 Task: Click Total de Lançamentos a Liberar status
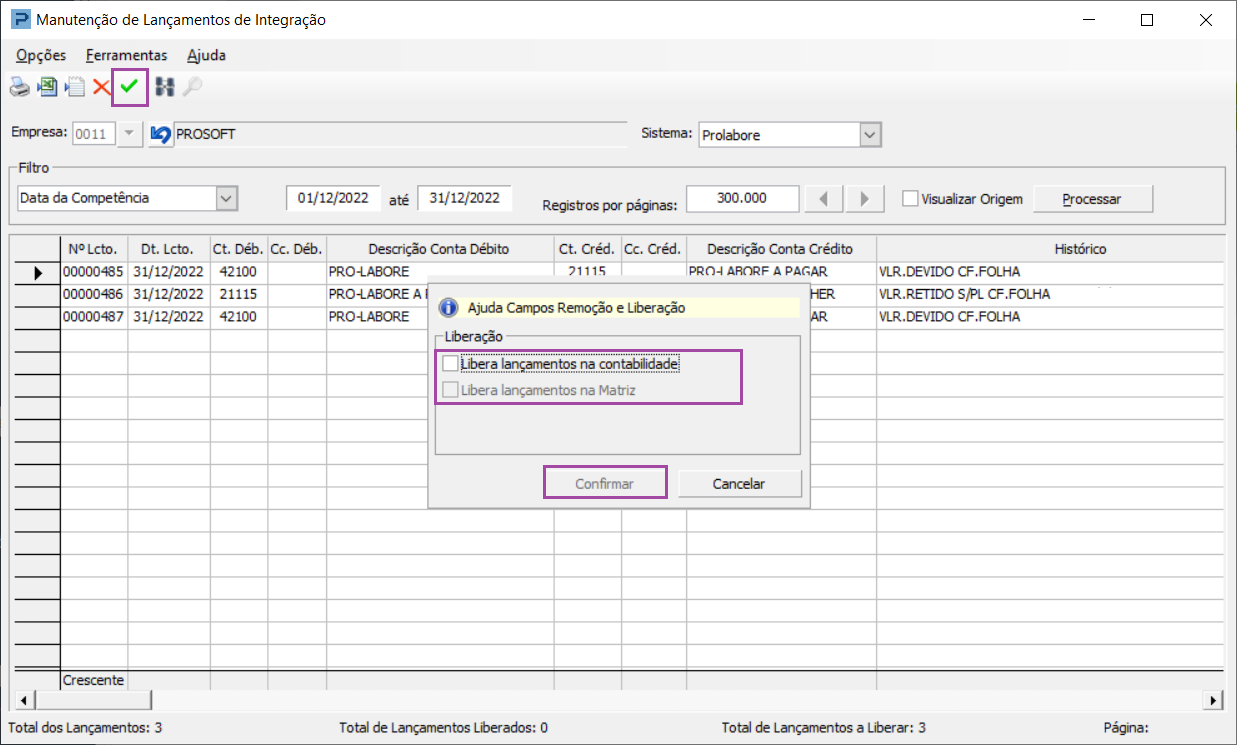[823, 728]
